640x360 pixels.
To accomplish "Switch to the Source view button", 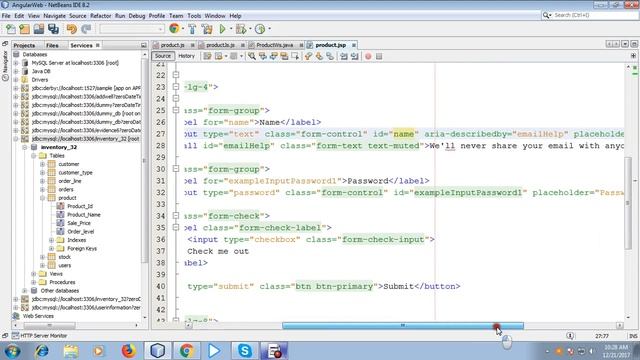I will [162, 56].
